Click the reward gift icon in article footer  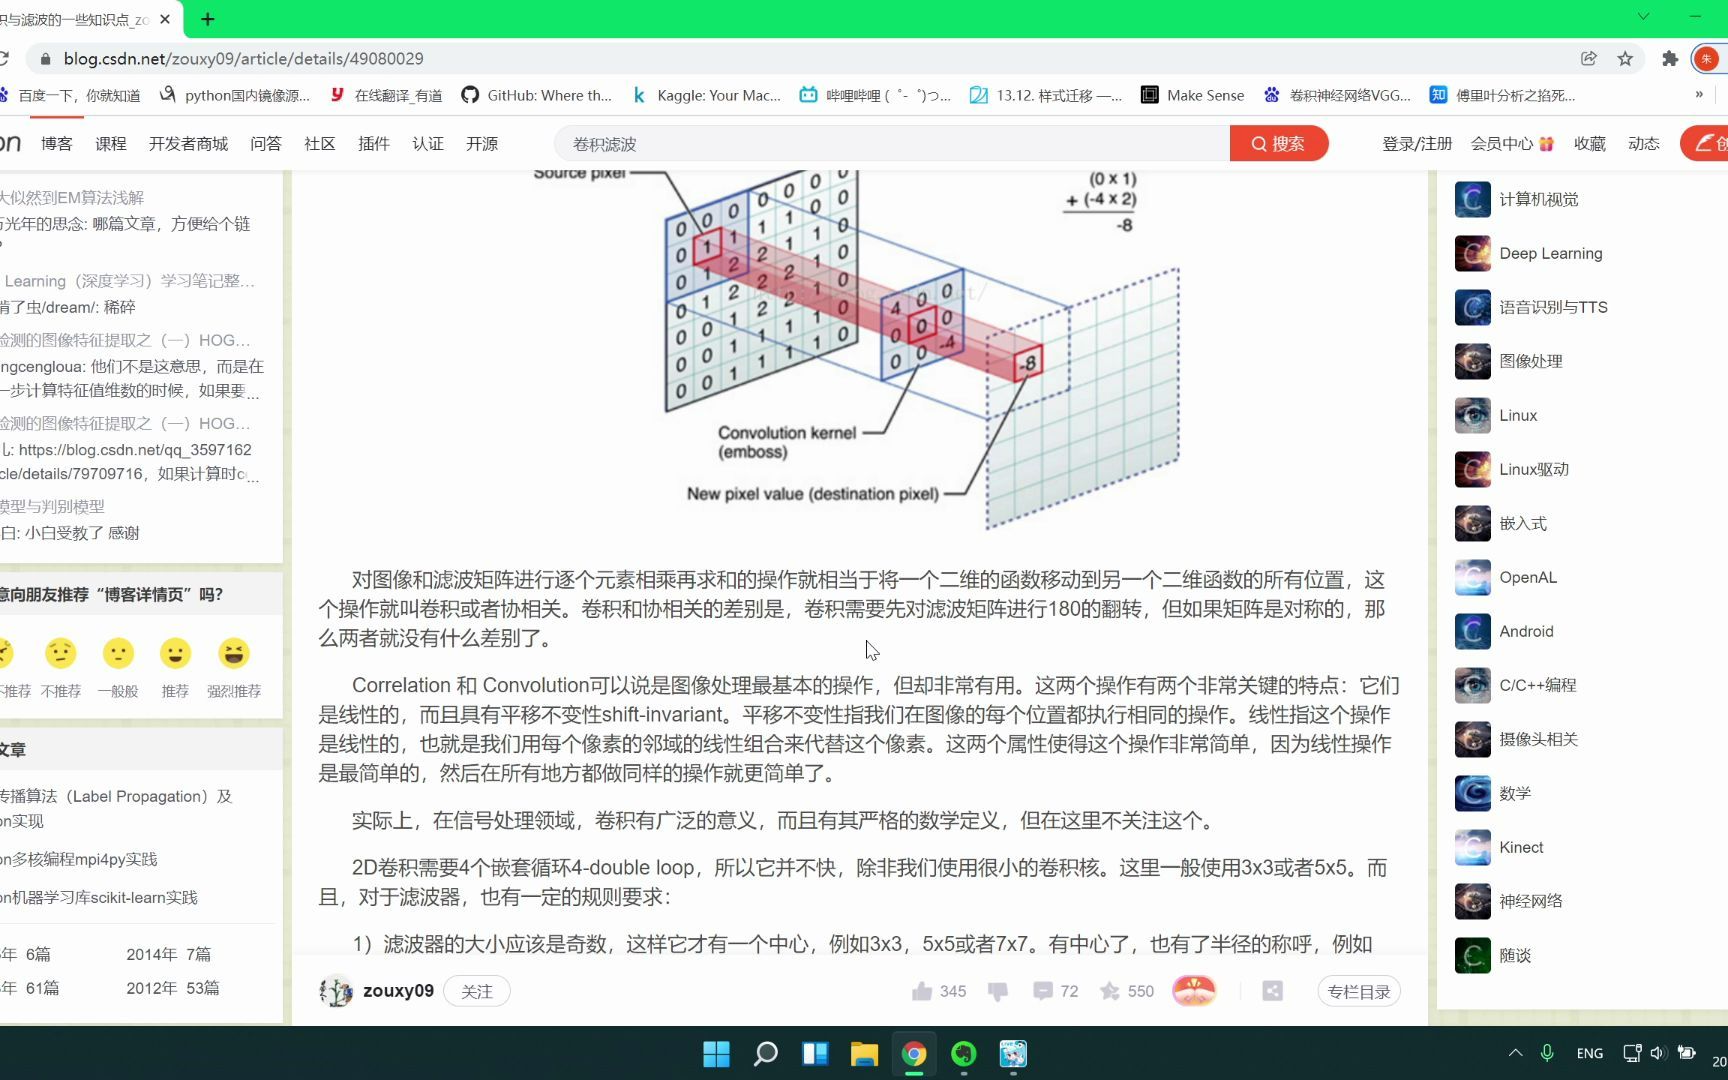click(x=1193, y=991)
